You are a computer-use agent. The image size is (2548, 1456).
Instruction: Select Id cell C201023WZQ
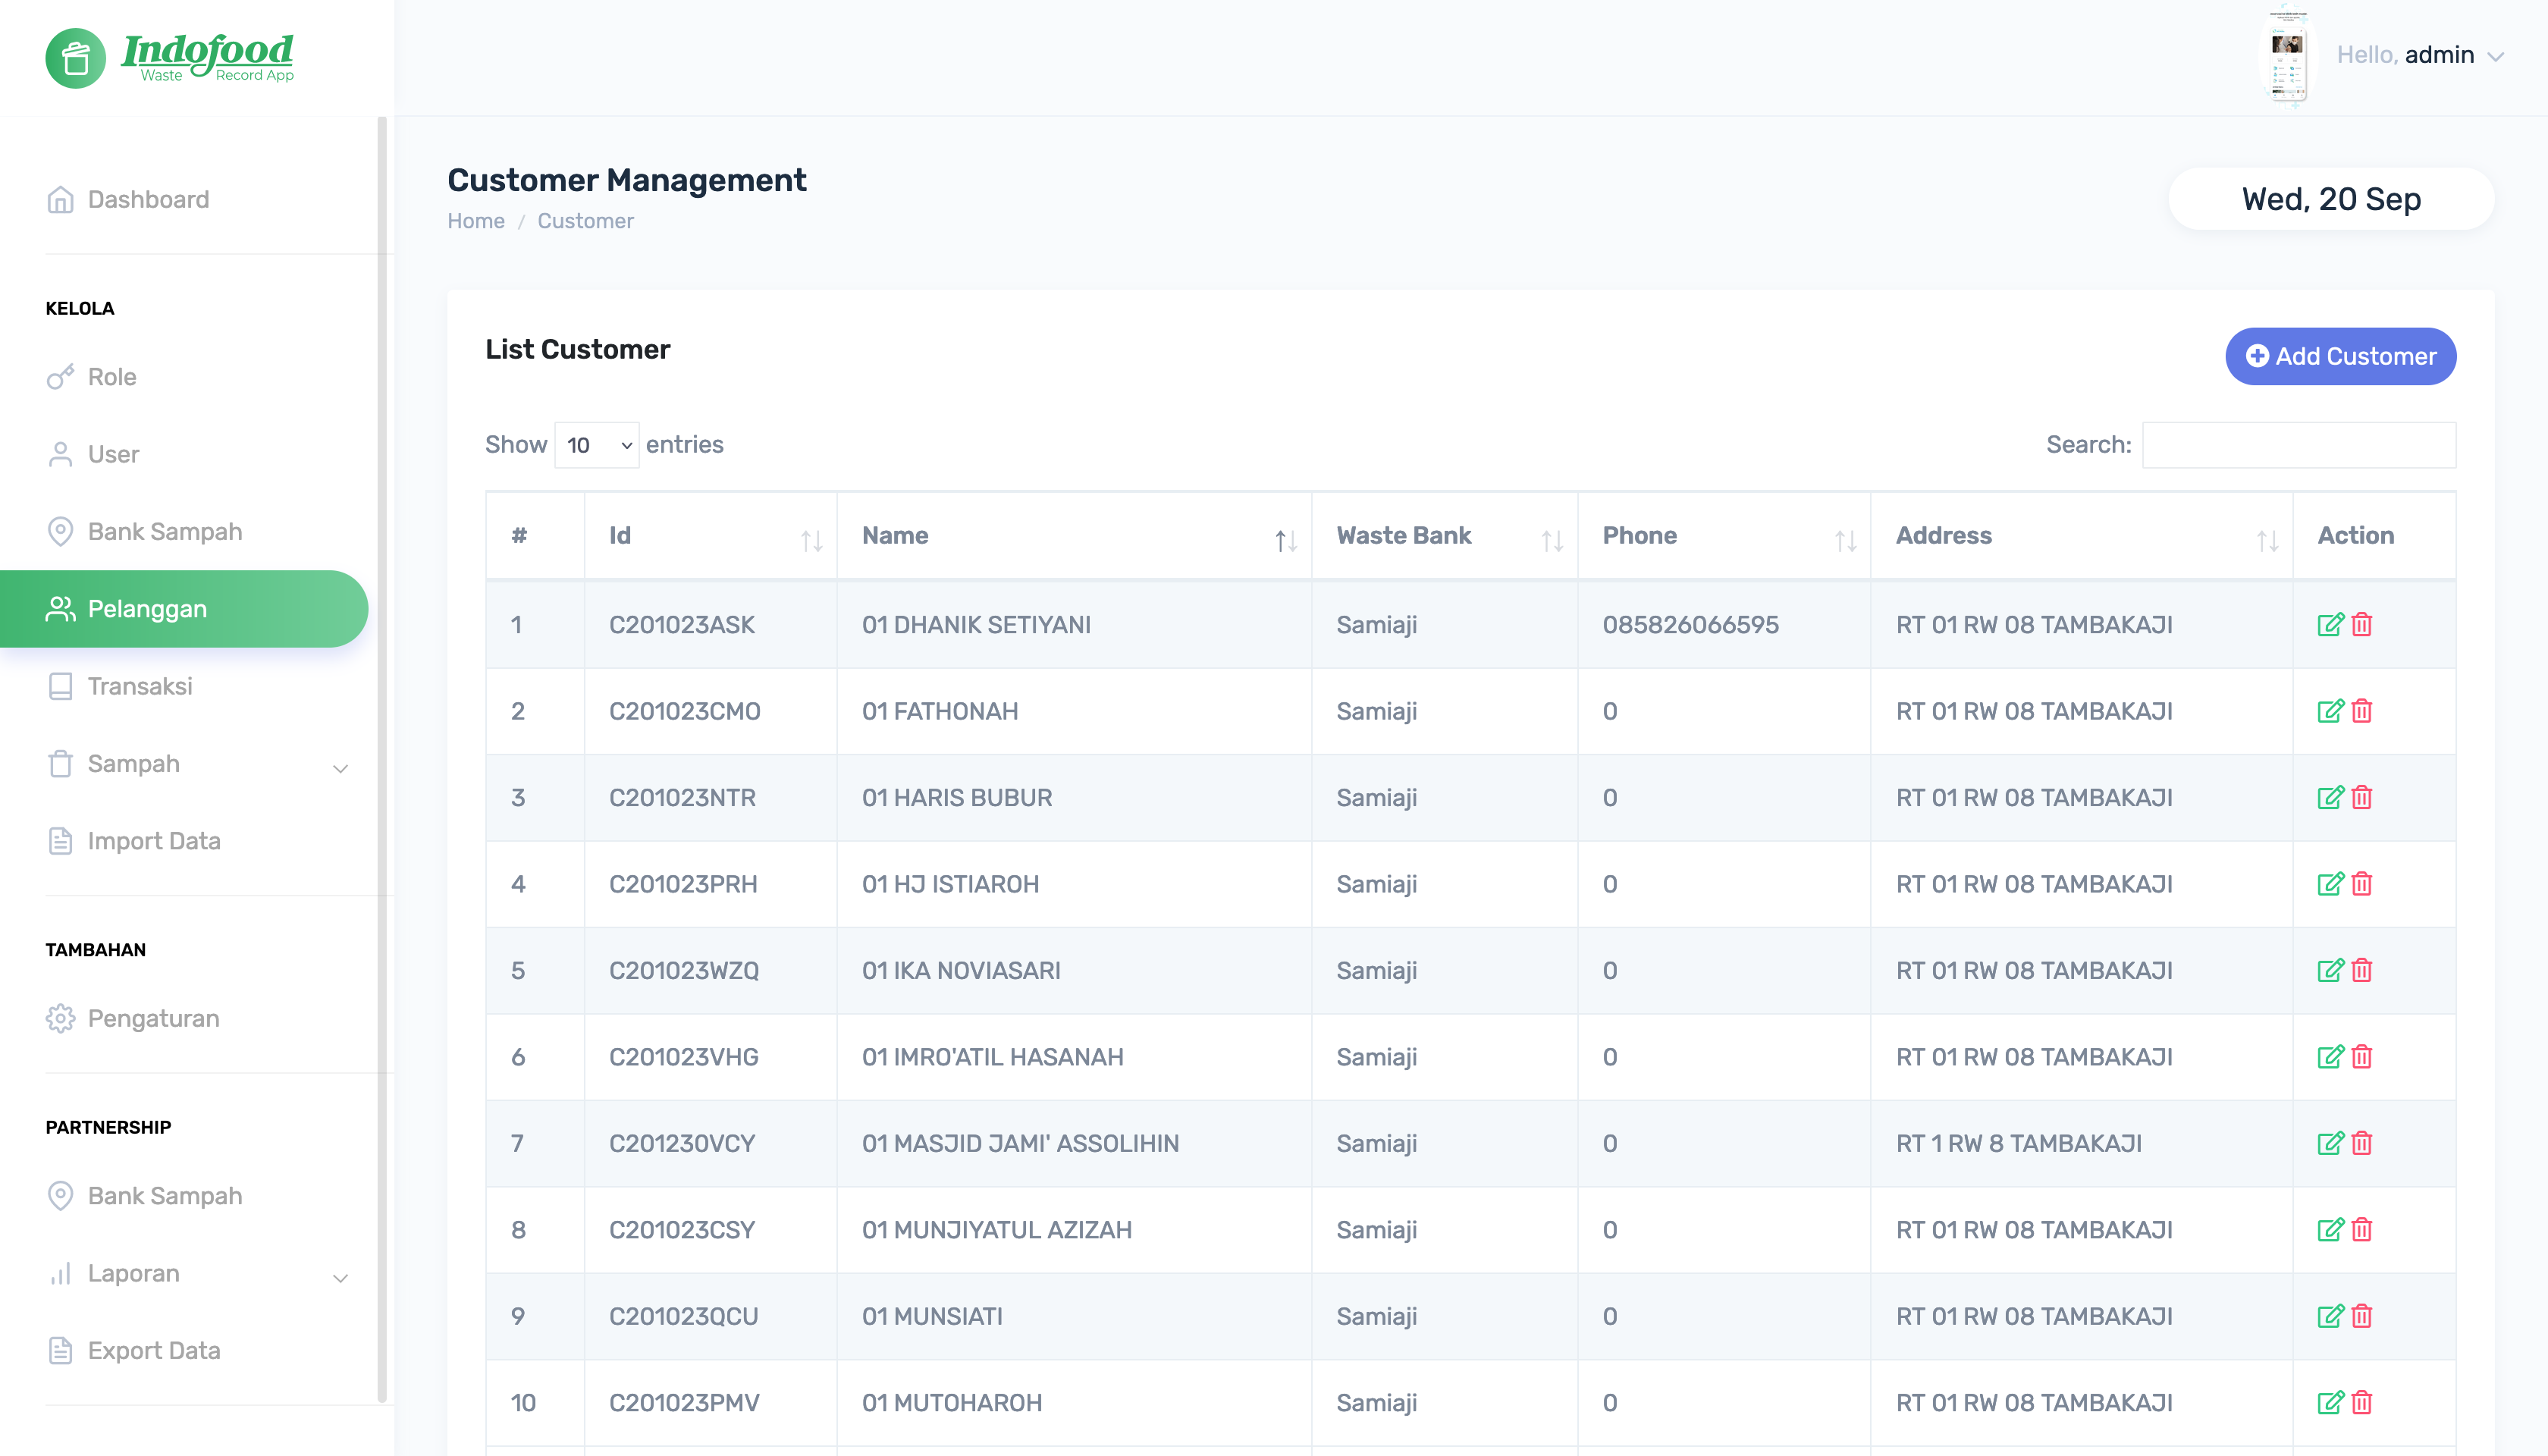684,971
